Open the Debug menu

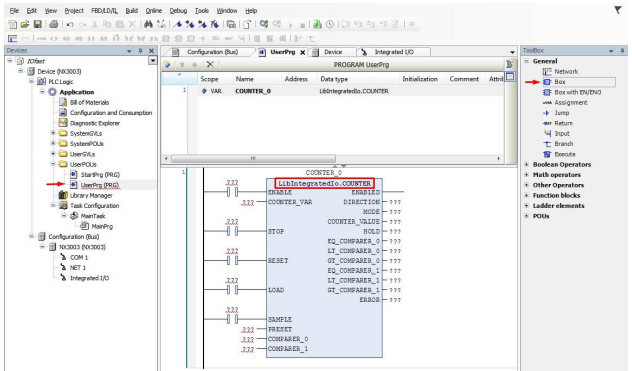point(178,10)
